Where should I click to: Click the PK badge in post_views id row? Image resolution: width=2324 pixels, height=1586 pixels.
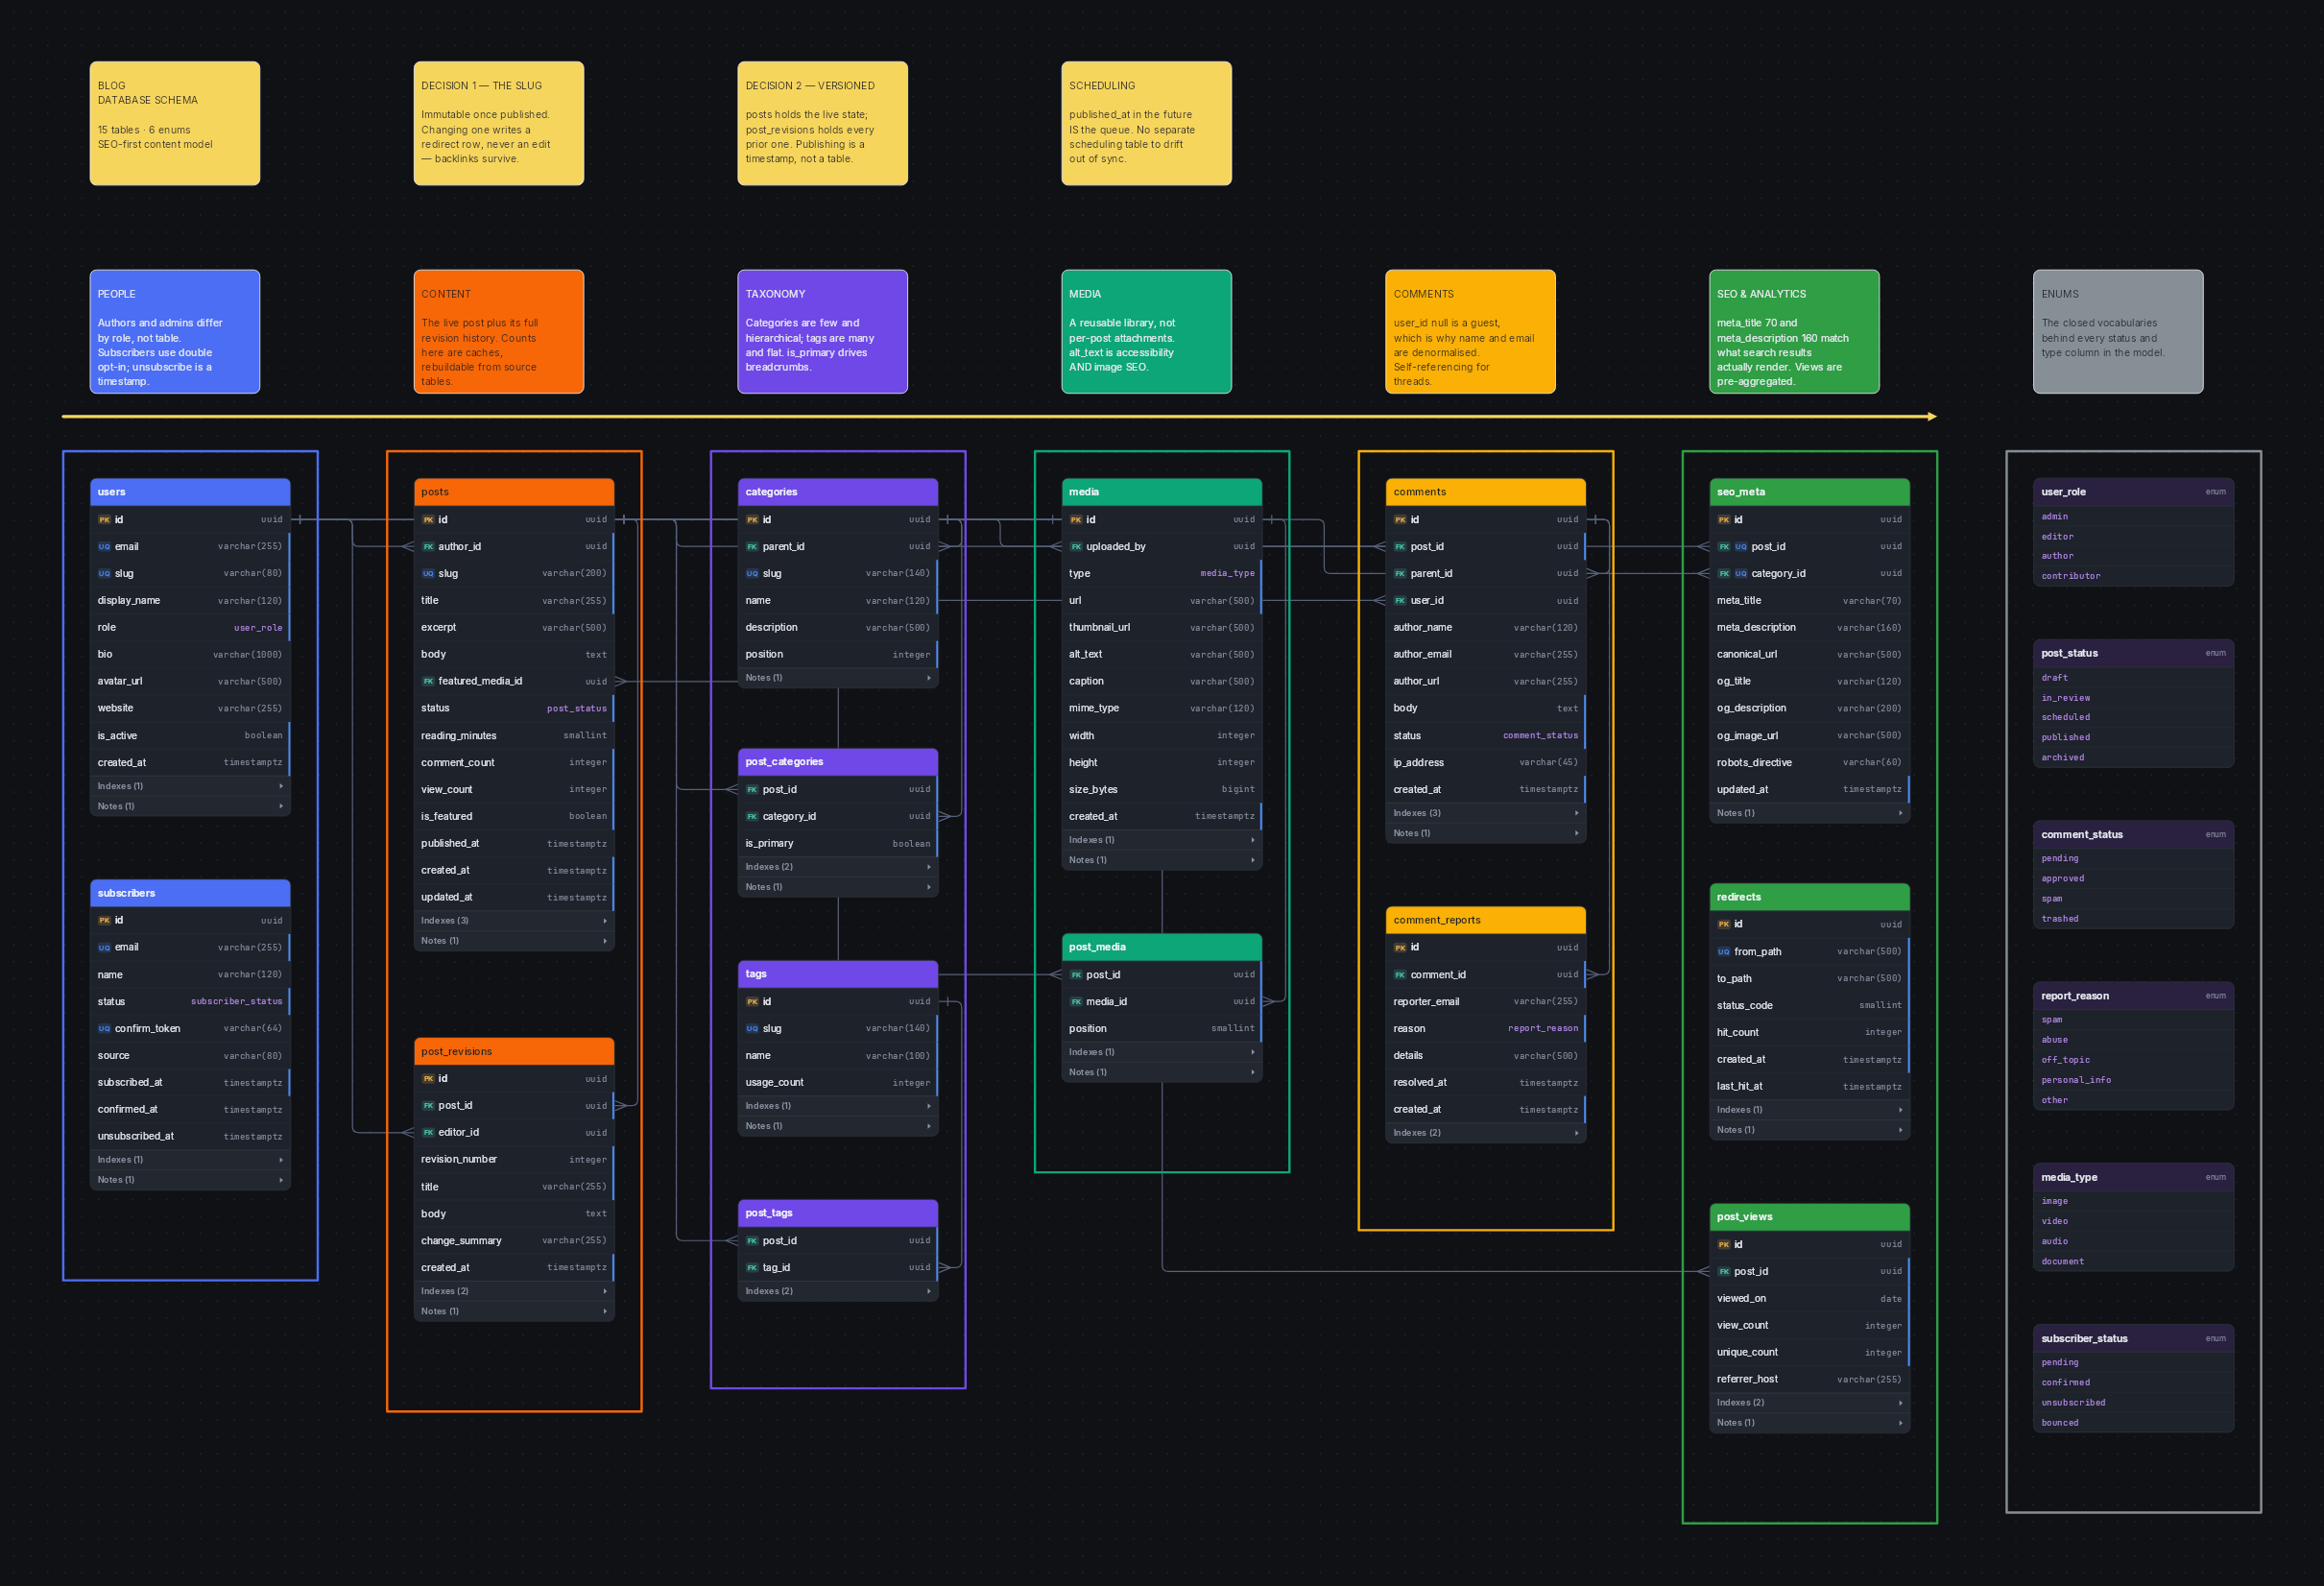pos(1724,1245)
